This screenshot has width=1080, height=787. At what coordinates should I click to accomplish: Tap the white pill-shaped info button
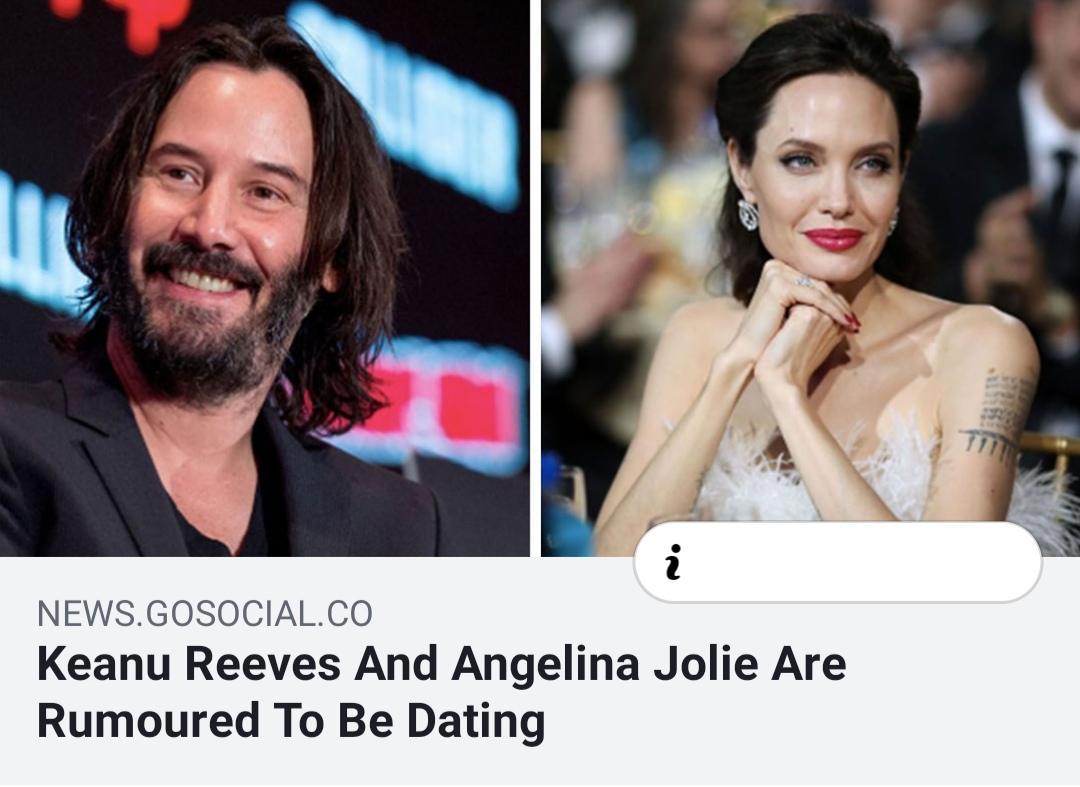[838, 562]
